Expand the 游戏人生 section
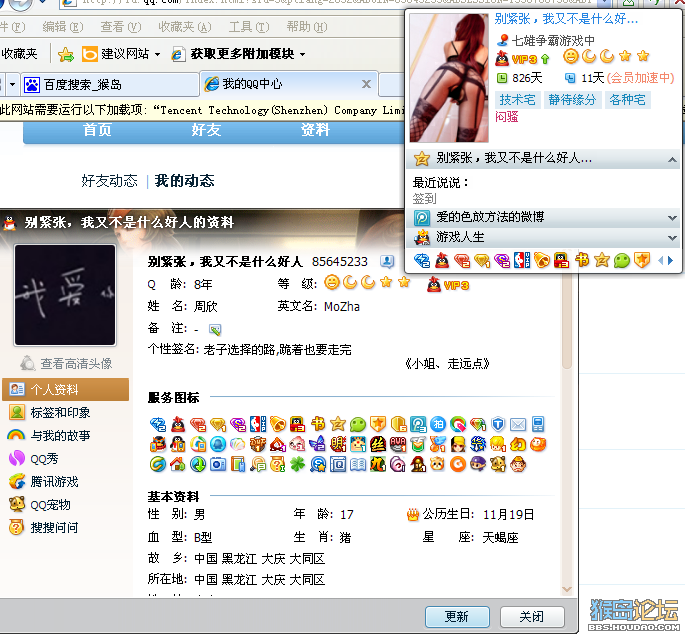 [x=672, y=238]
